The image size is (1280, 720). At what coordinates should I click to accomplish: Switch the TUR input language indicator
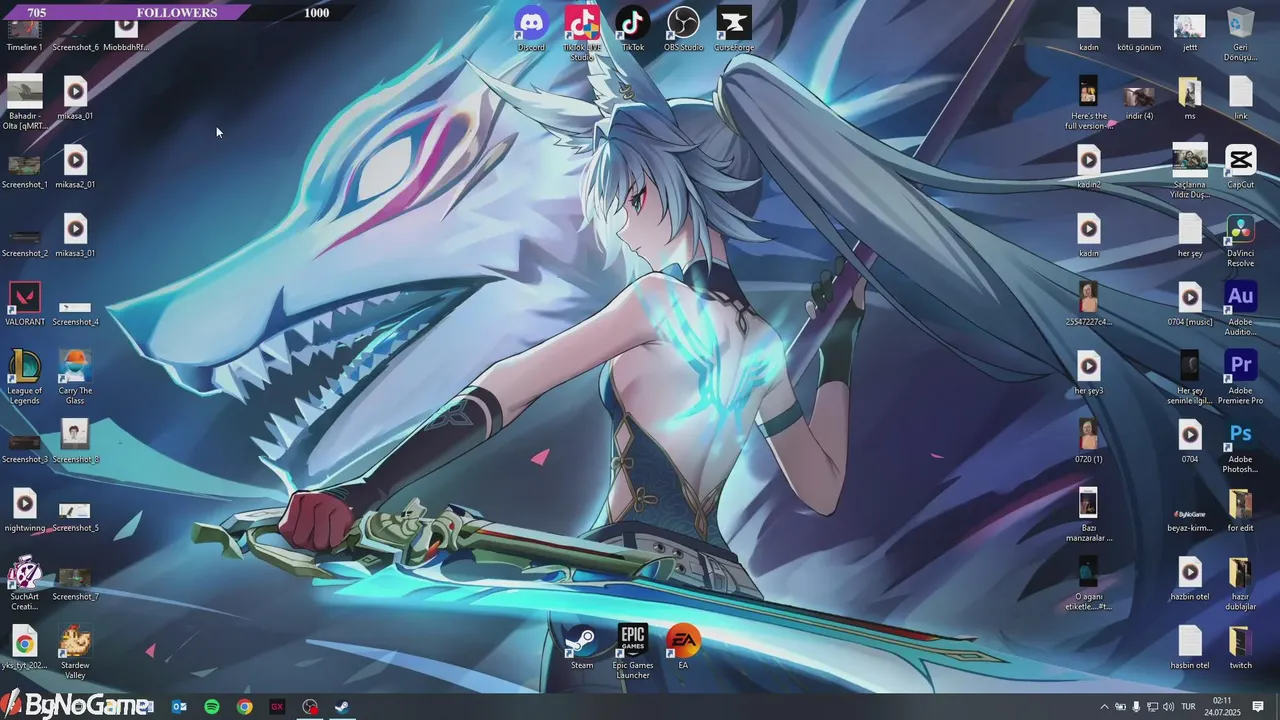tap(1189, 707)
